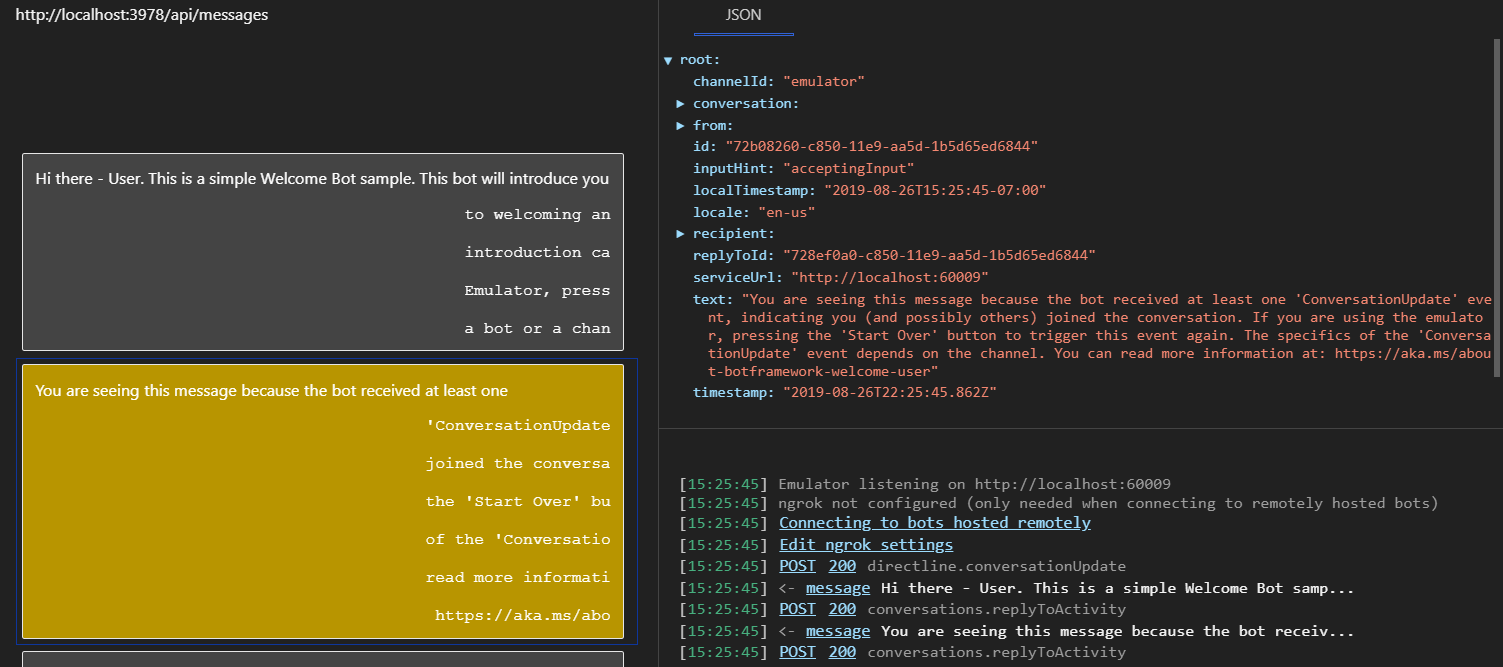Click the inspector panel vertical scrollbar
Image resolution: width=1503 pixels, height=667 pixels.
[1497, 210]
